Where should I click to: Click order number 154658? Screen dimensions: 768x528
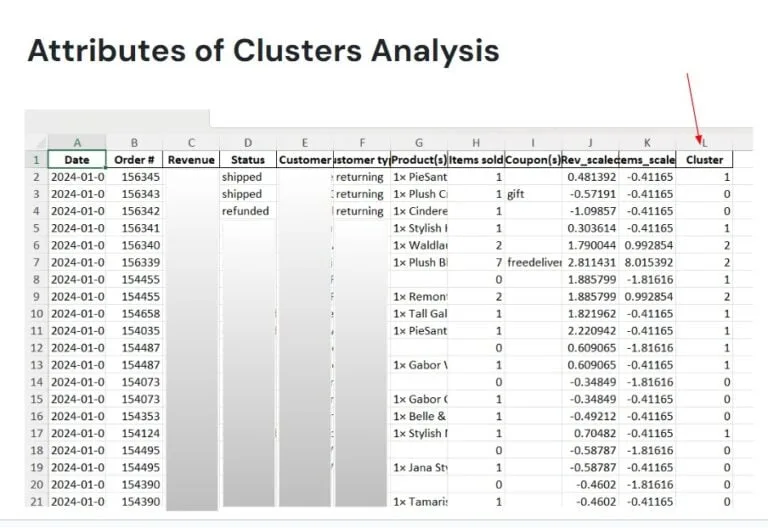(134, 313)
